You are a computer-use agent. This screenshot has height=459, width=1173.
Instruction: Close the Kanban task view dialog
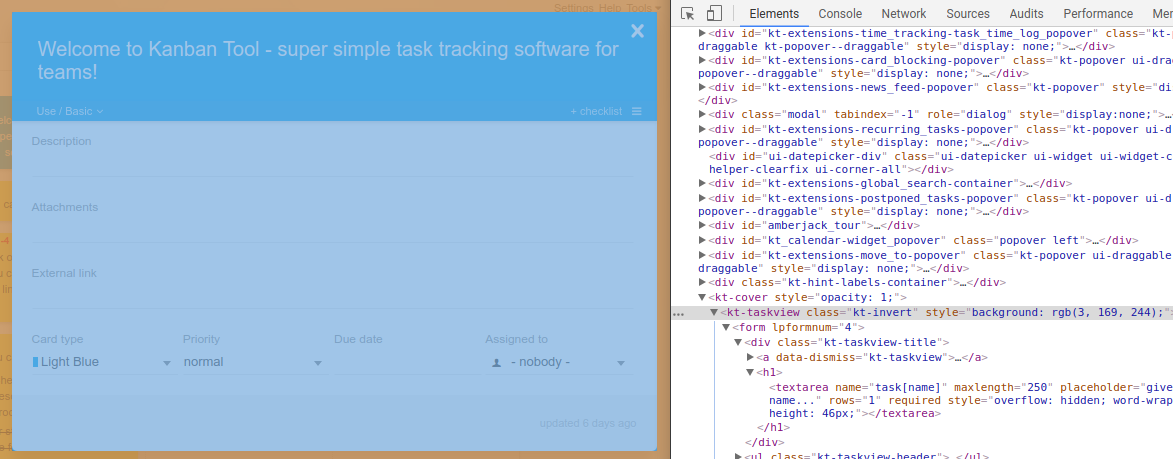click(637, 31)
